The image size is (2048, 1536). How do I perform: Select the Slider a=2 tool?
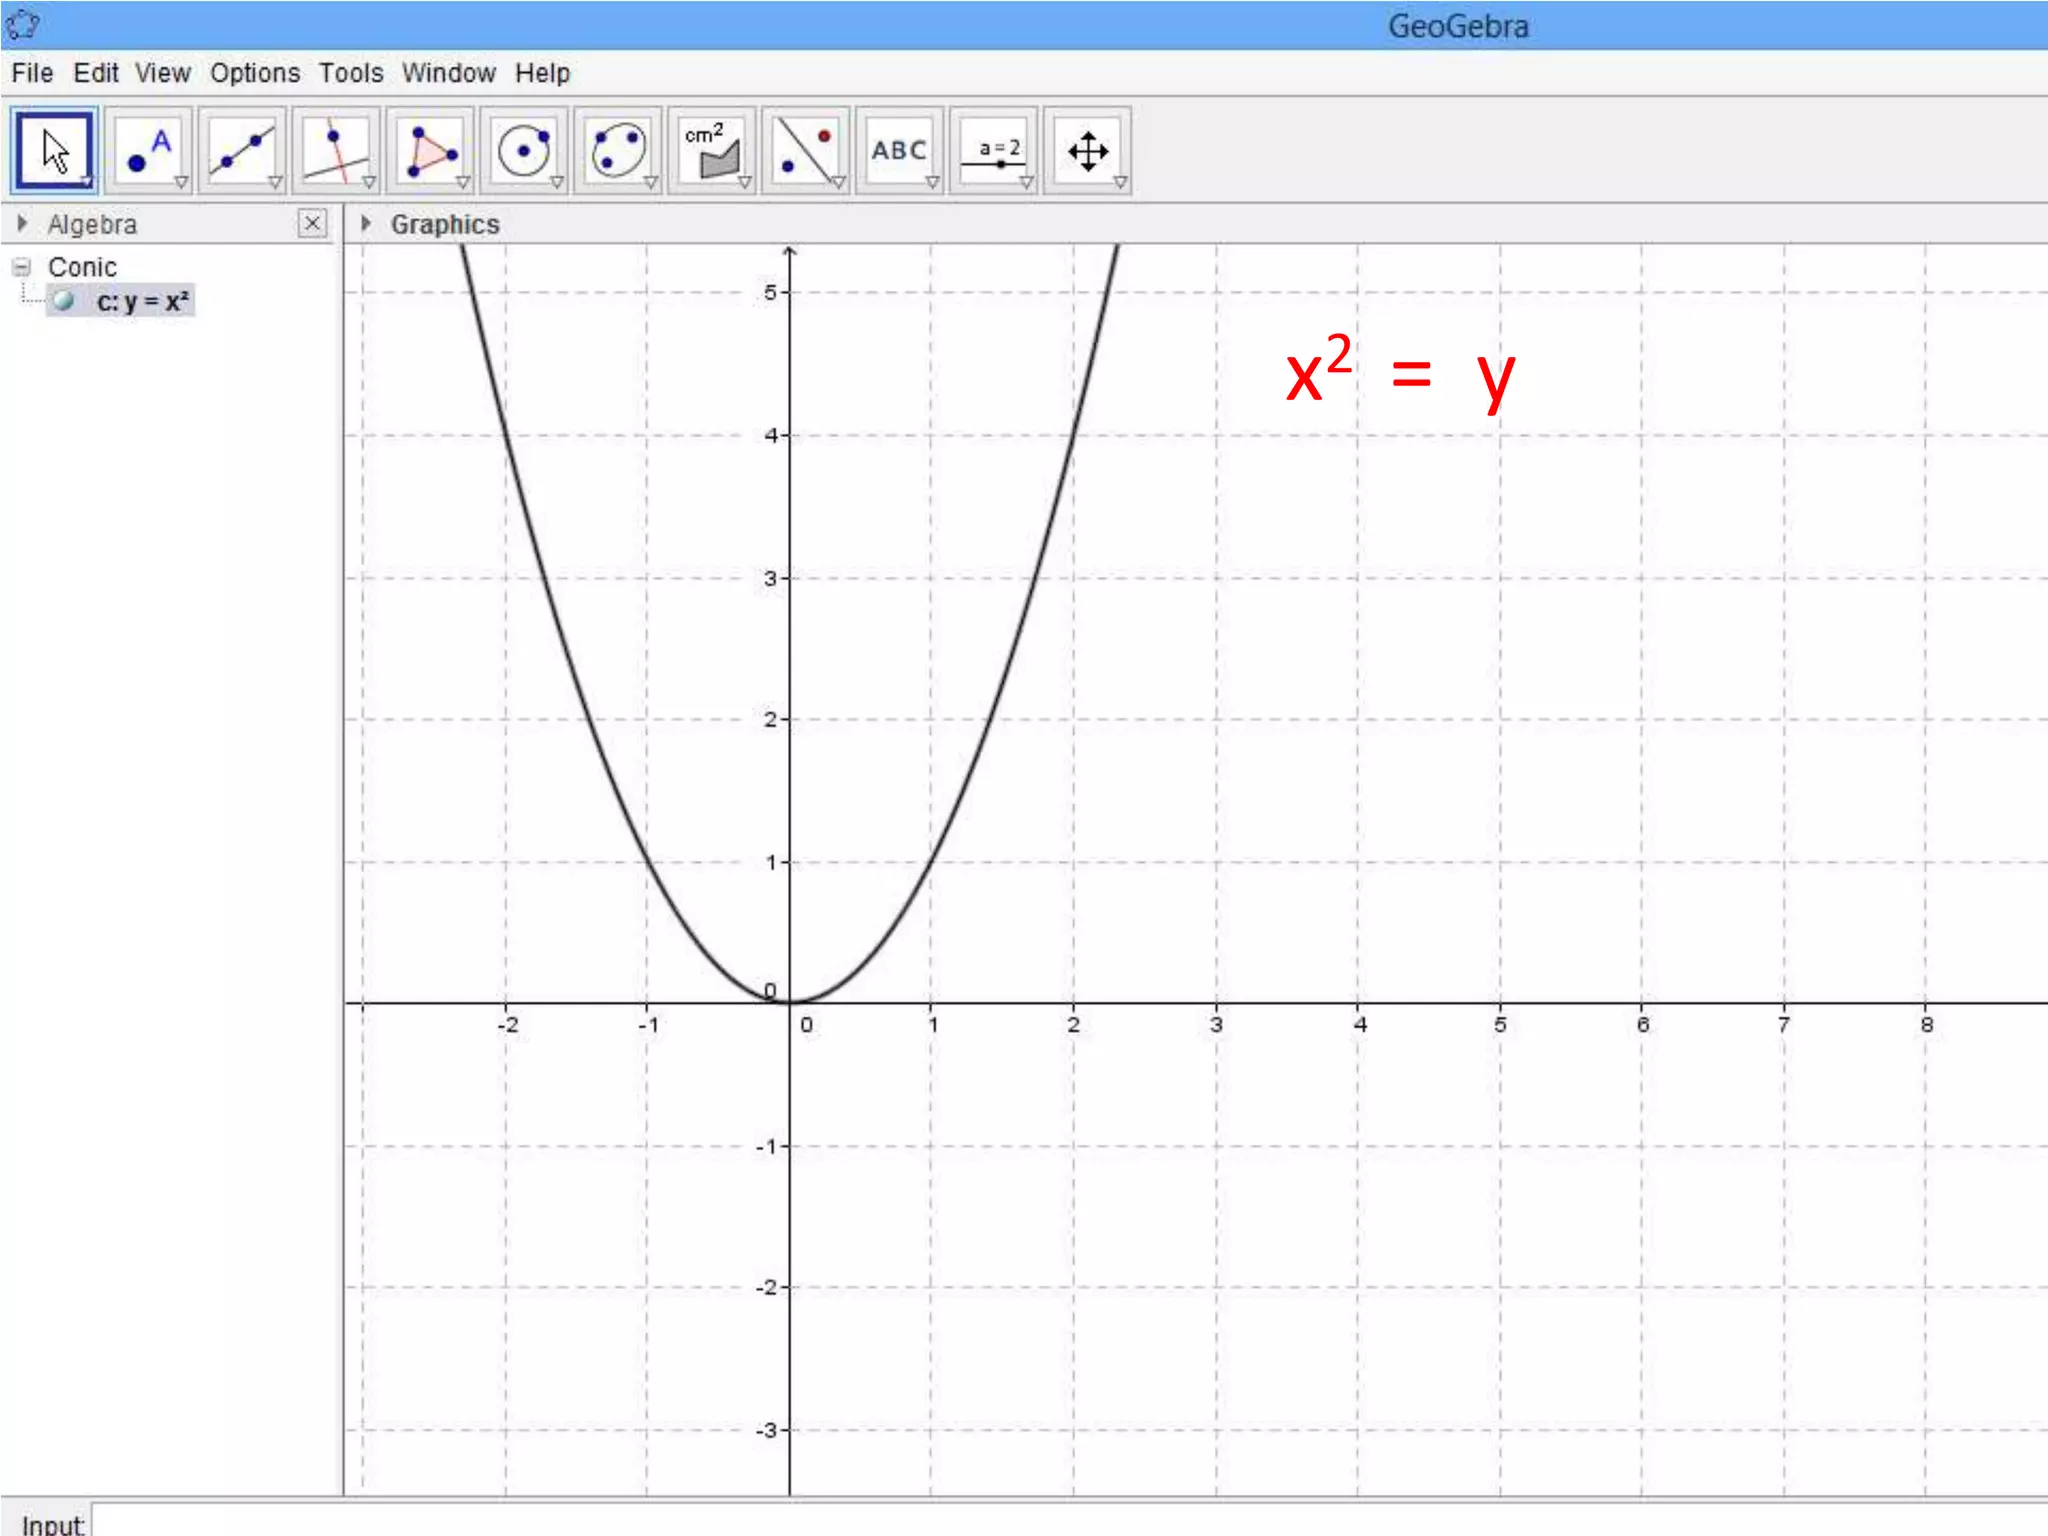993,150
